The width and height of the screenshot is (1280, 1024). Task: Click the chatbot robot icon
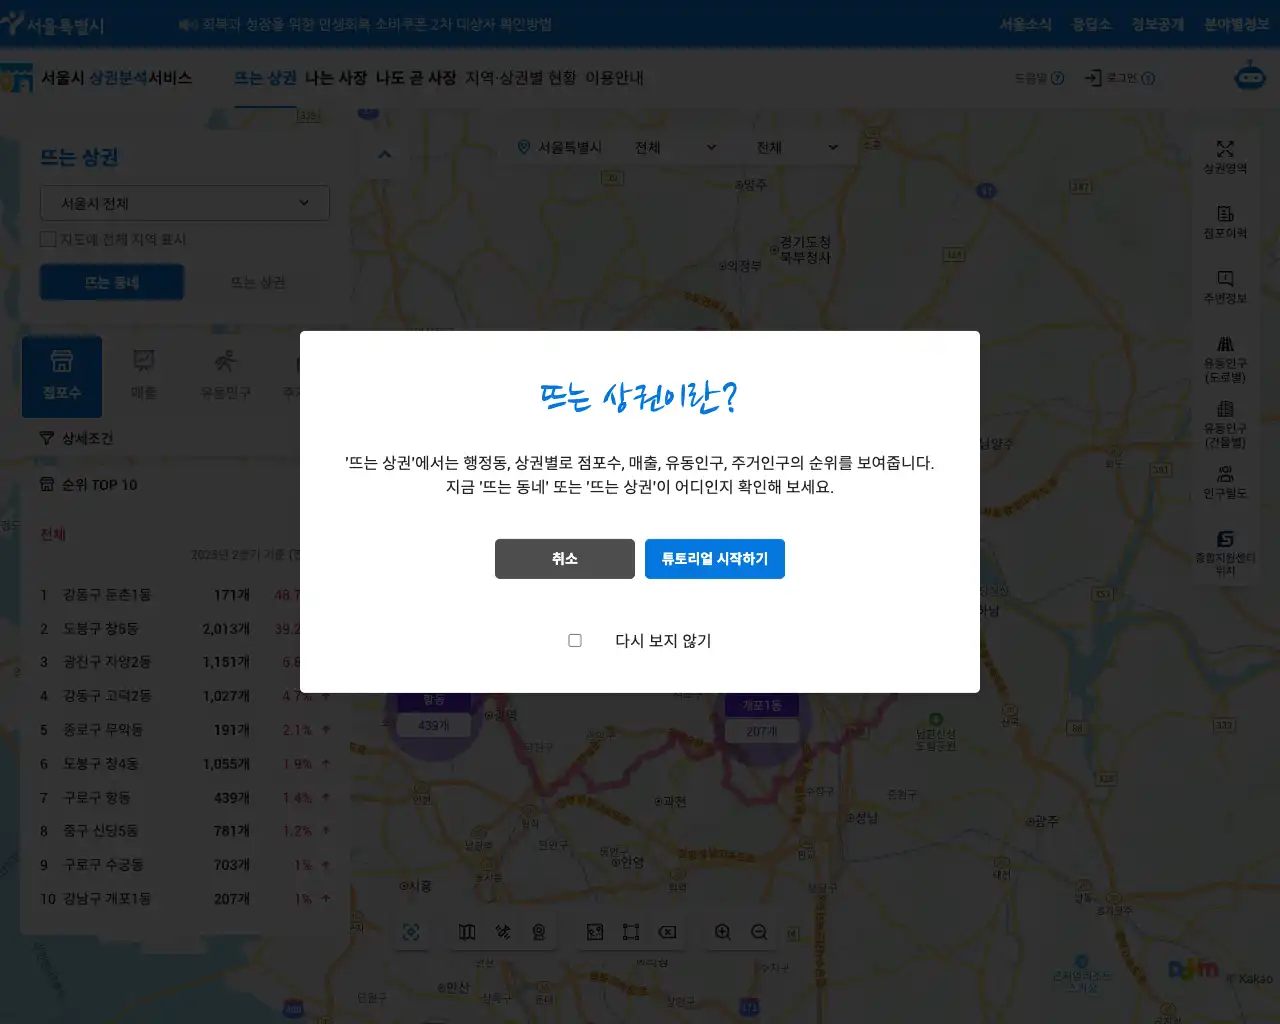click(1249, 76)
